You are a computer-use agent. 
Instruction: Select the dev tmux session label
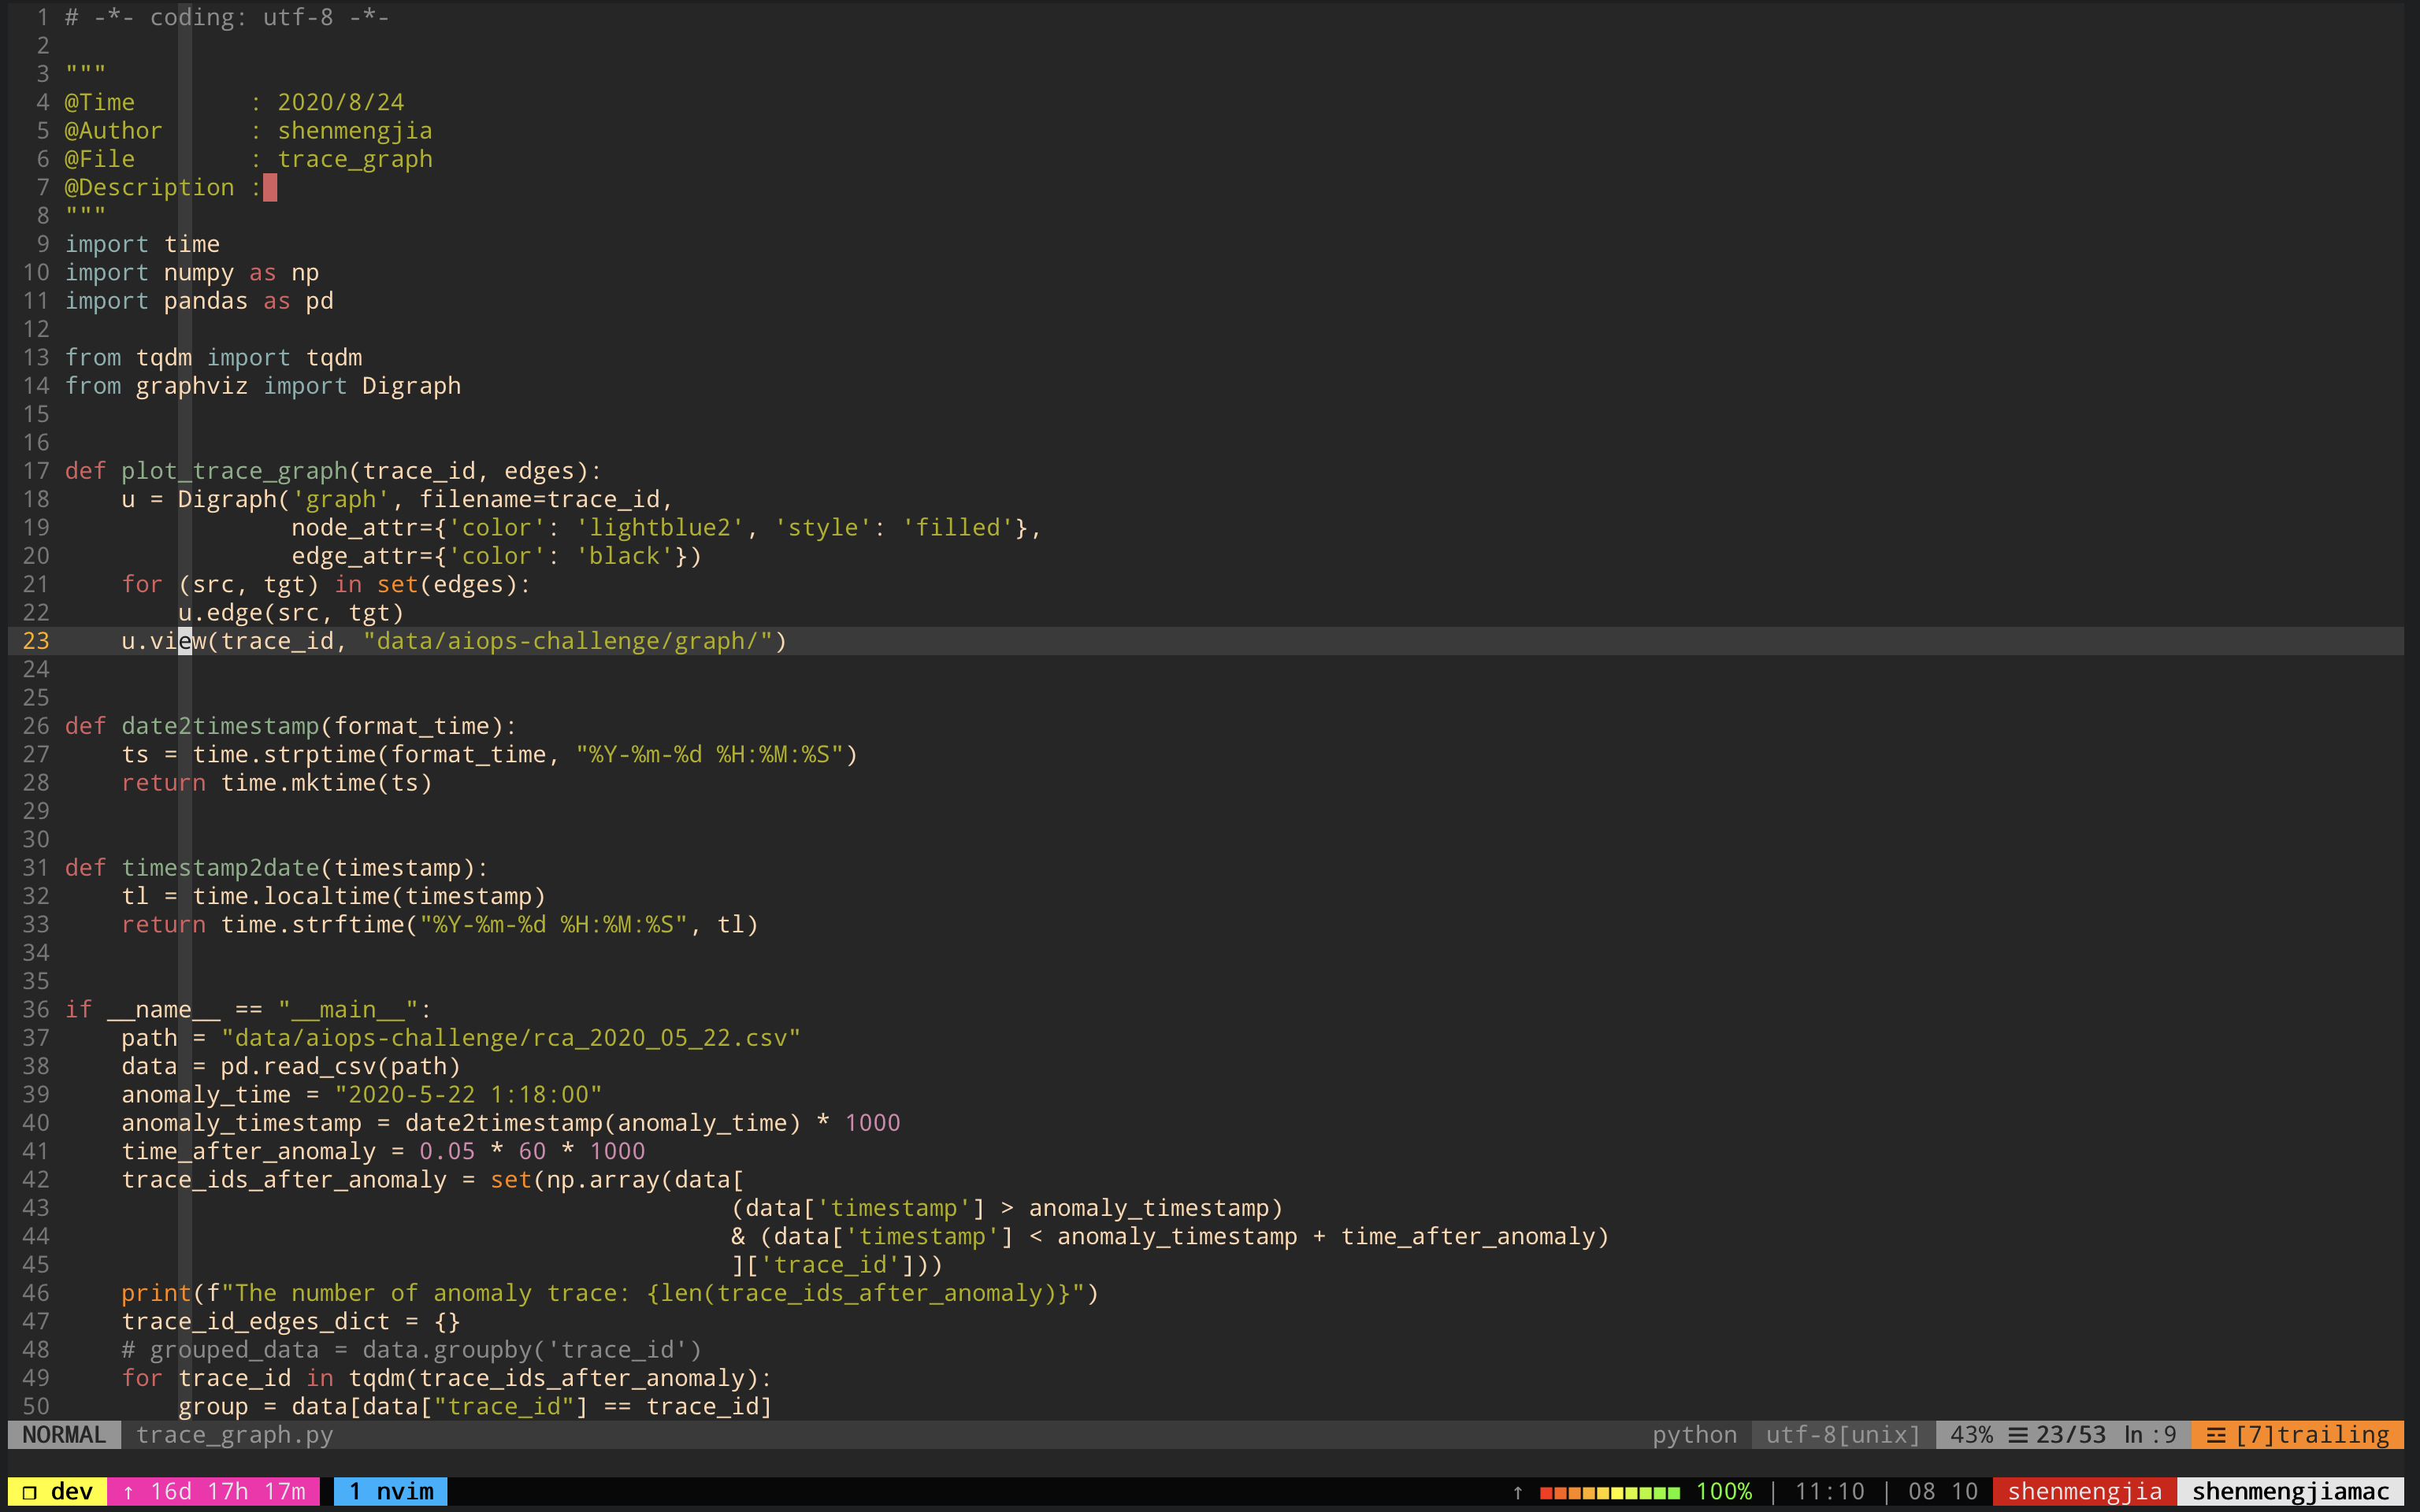[71, 1492]
